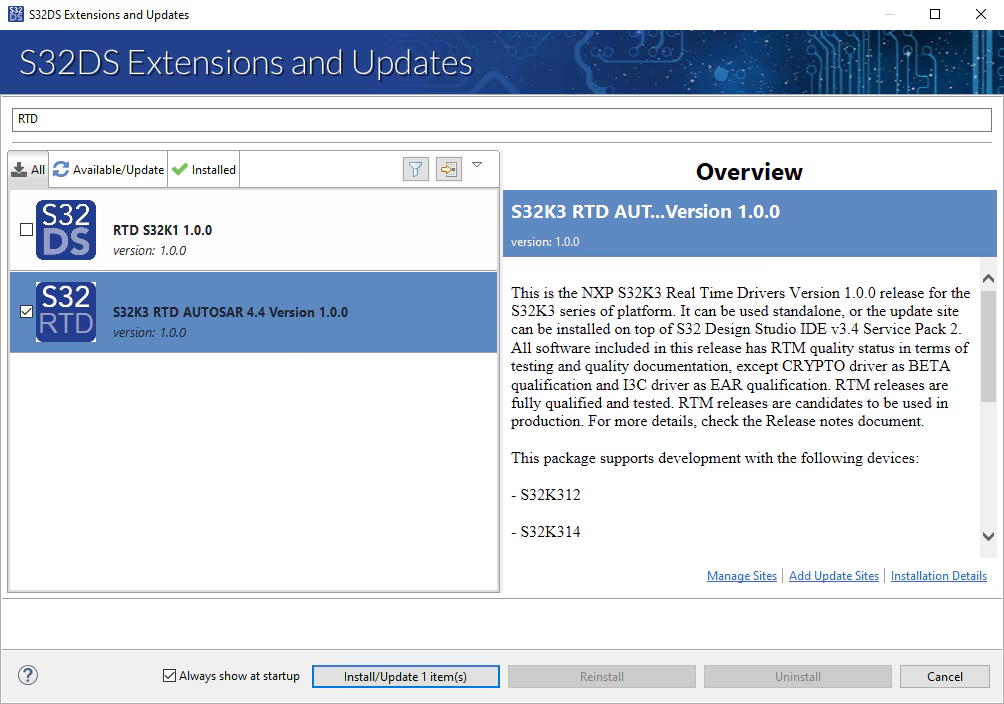Click the S32DS app icon in title bar
Screen dimensions: 1004x704
[x=15, y=14]
